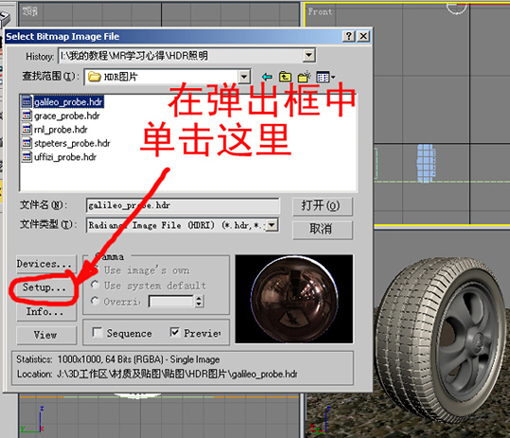Expand the History path dropdown
Viewport: 510px width, 438px height.
point(309,55)
